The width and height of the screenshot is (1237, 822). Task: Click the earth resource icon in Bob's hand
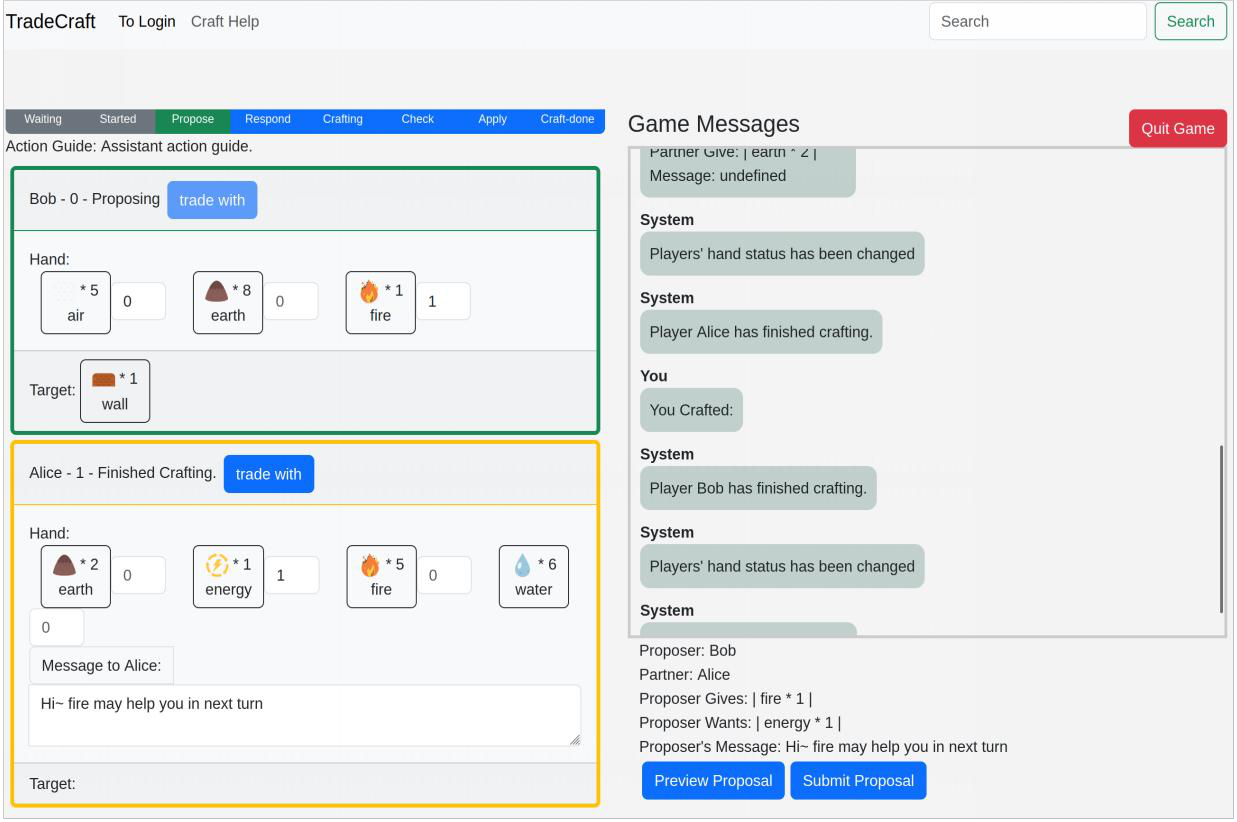[x=227, y=302]
